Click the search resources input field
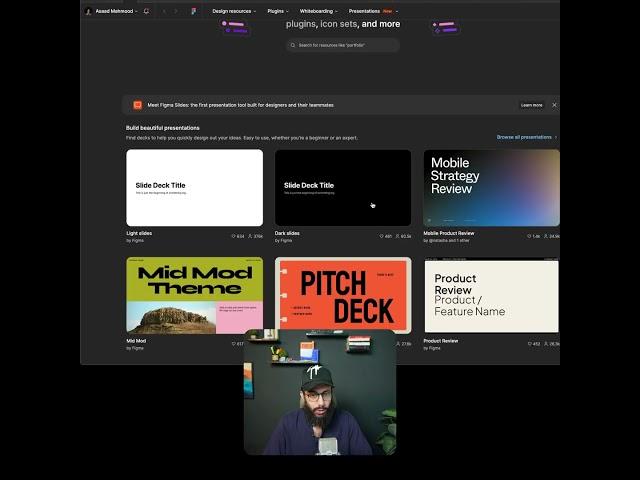640x480 pixels. (343, 45)
